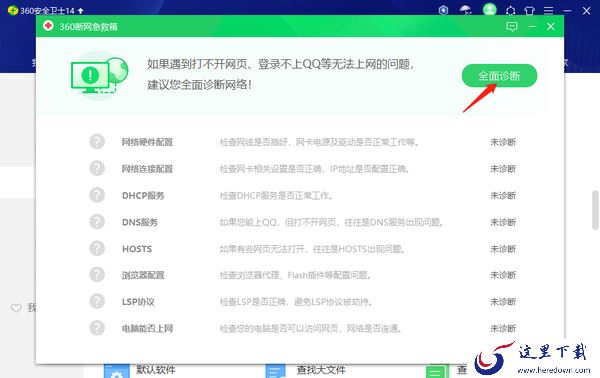Click the status icon beside HOSTS
This screenshot has height=378, width=600.
97,248
